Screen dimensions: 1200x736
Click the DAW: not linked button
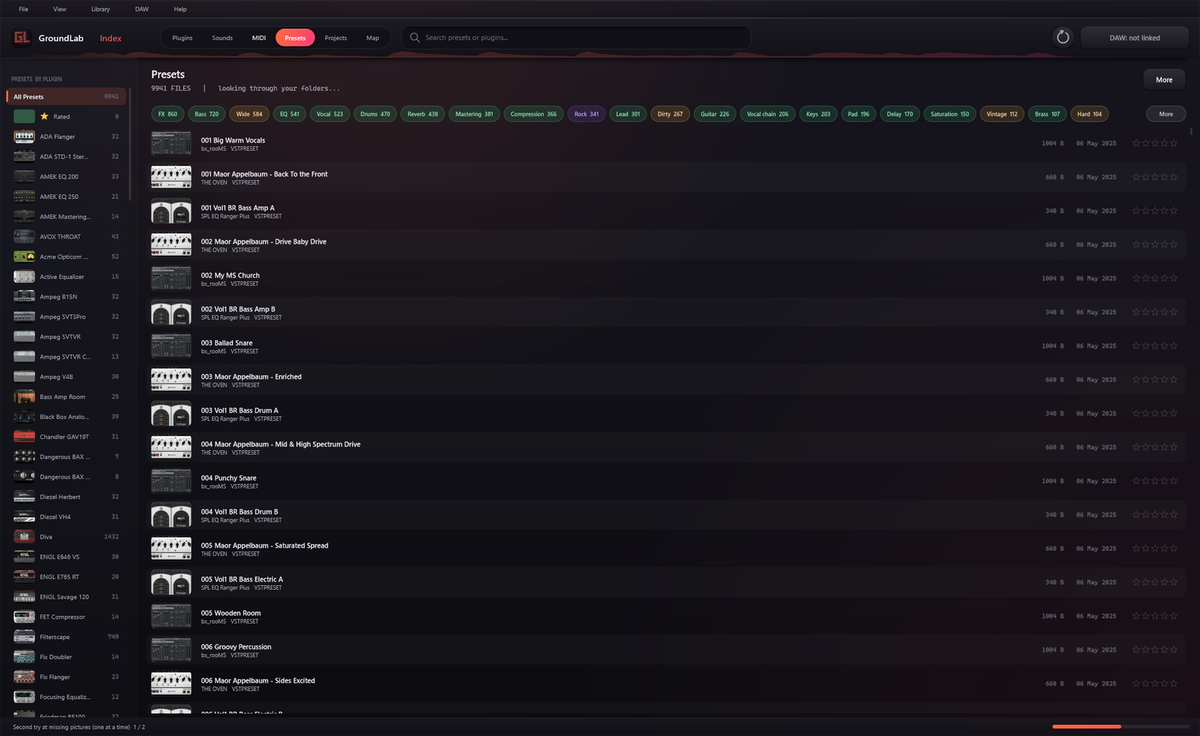(1135, 38)
